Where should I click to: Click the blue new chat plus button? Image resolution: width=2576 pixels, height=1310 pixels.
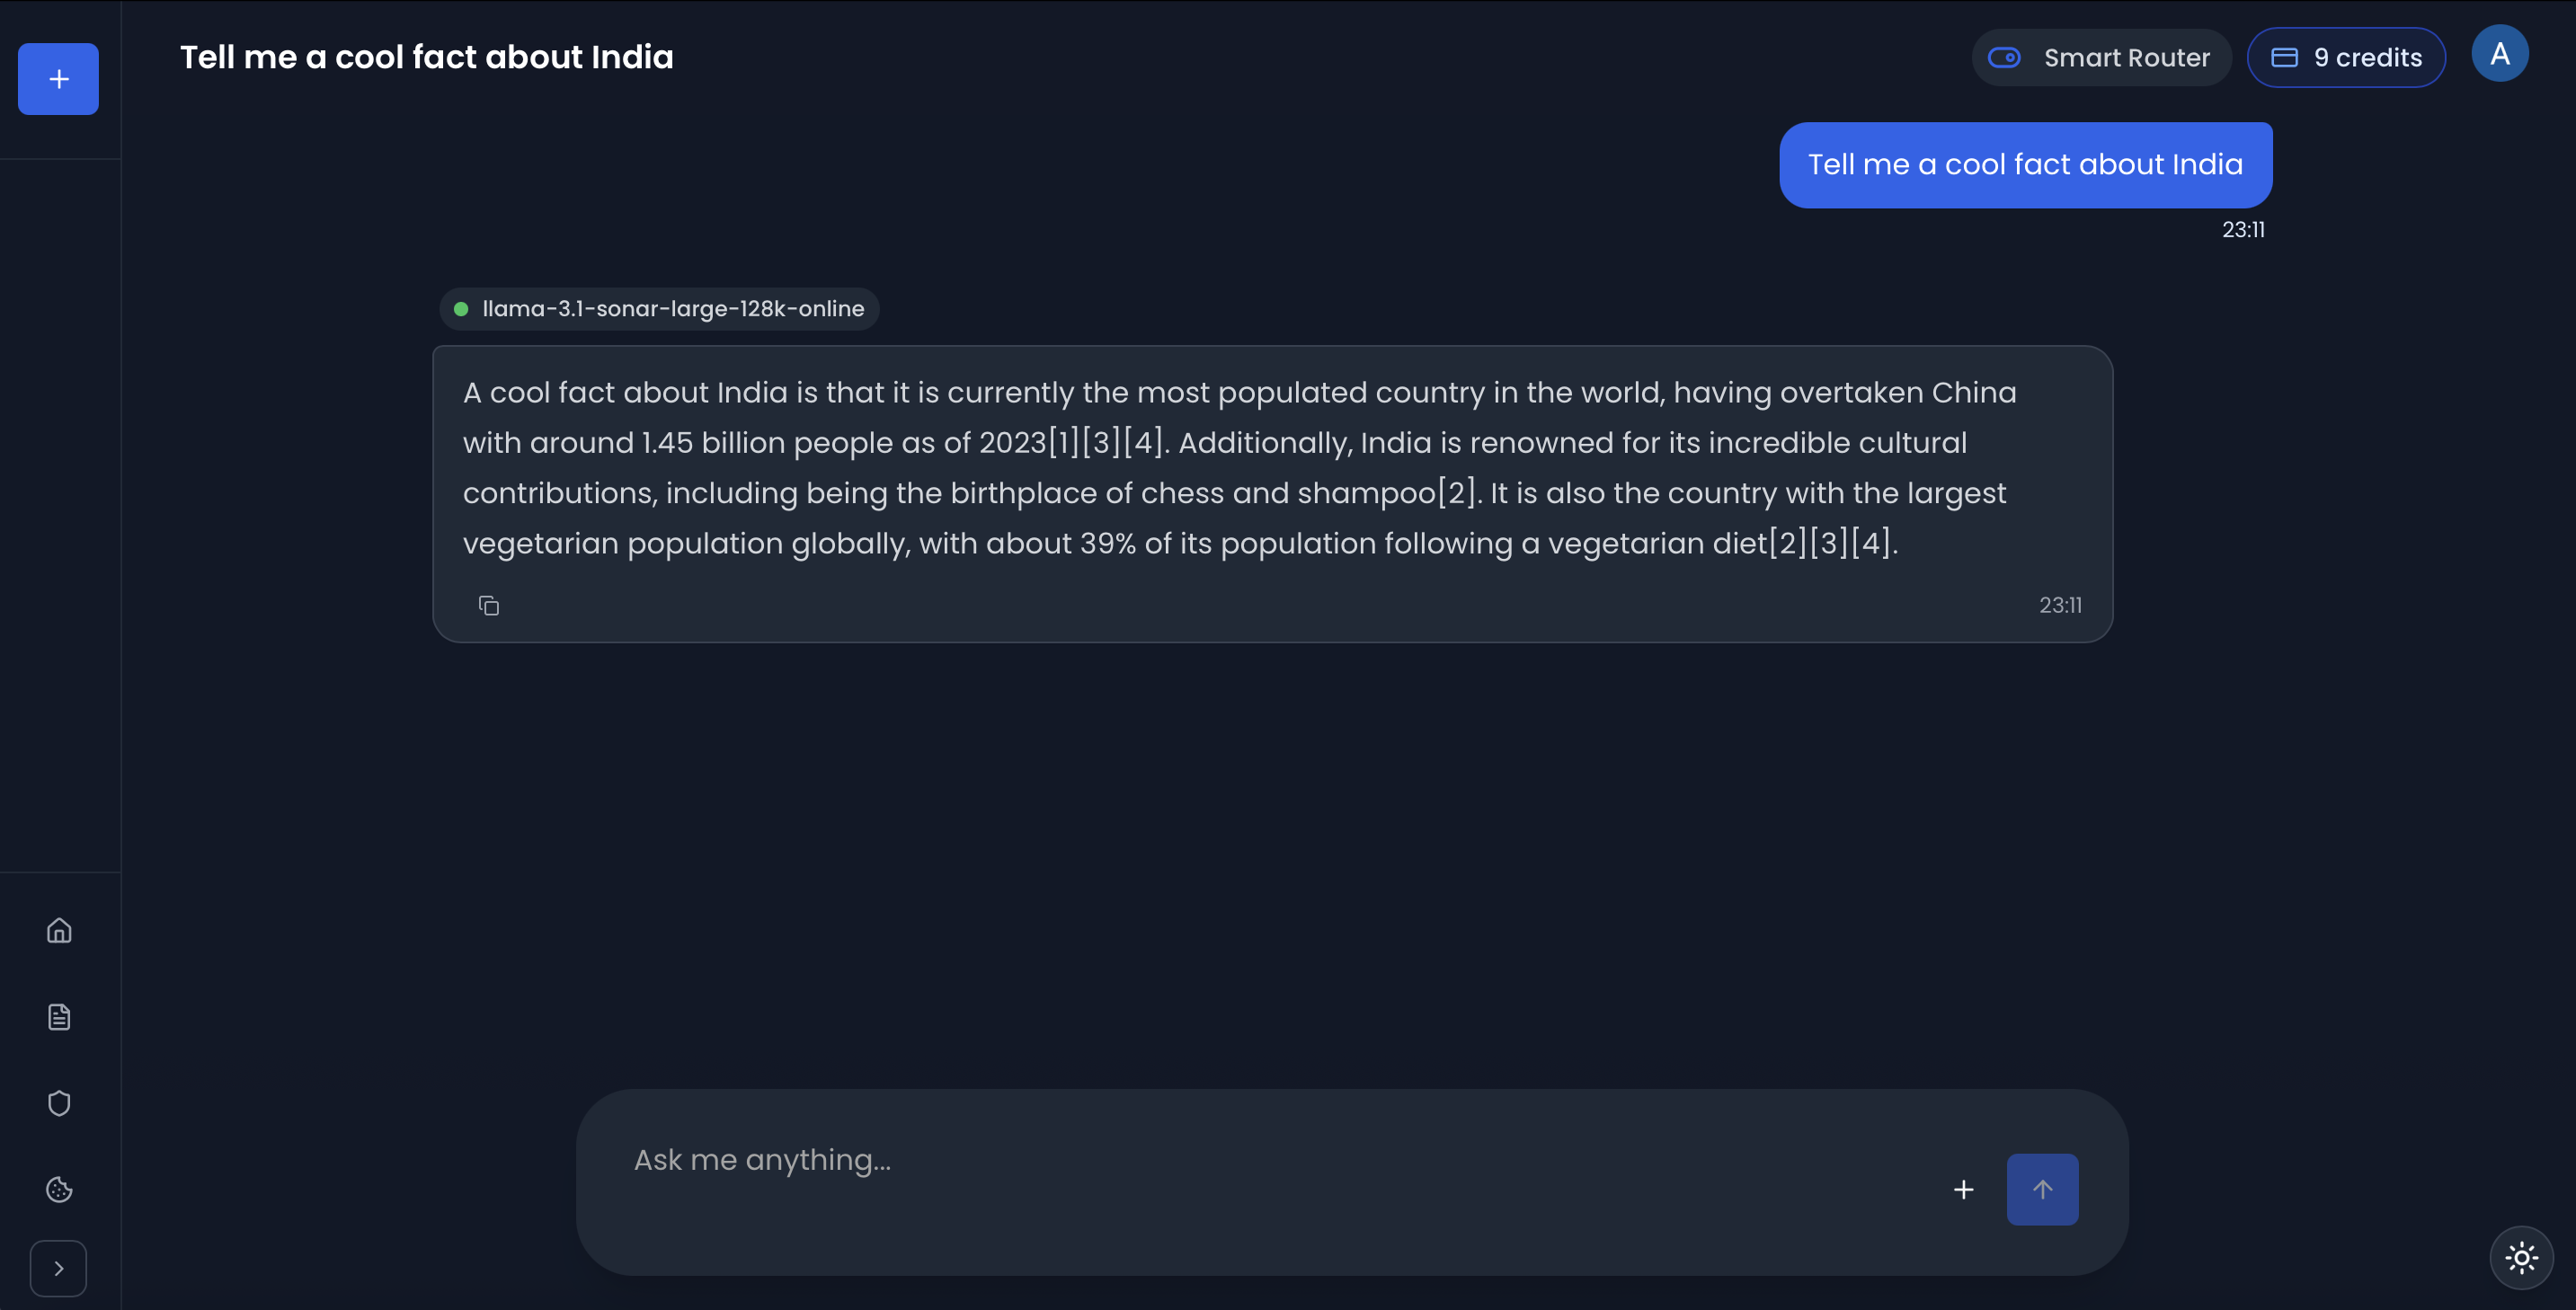[58, 79]
